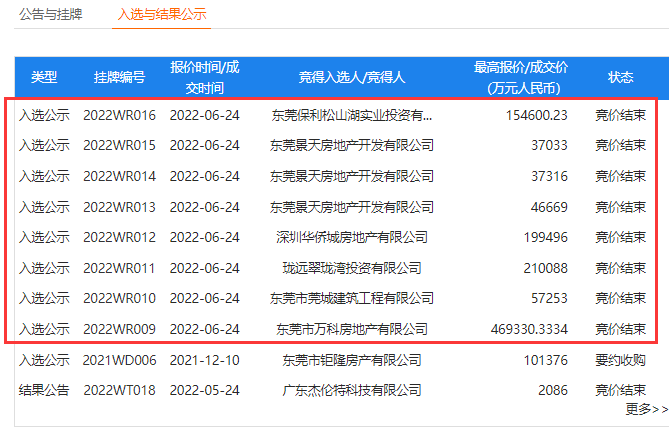Click the price 199496
Viewport: 669px width, 432px height.
pos(546,237)
